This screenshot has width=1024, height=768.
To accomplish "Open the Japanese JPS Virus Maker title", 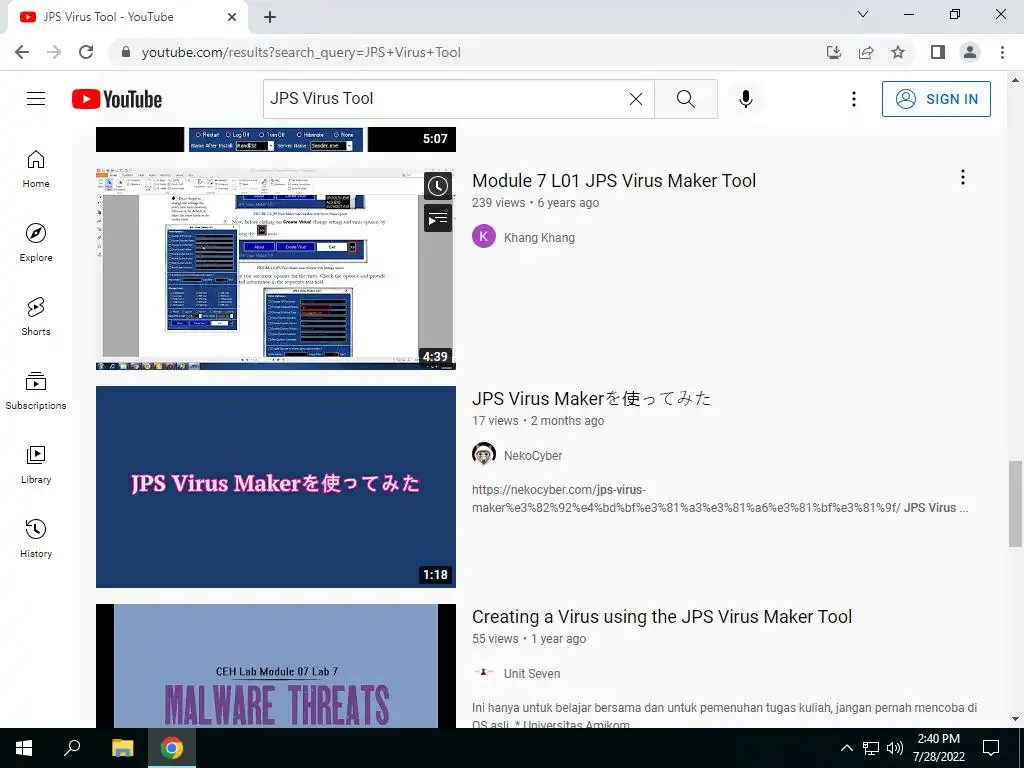I will 592,398.
